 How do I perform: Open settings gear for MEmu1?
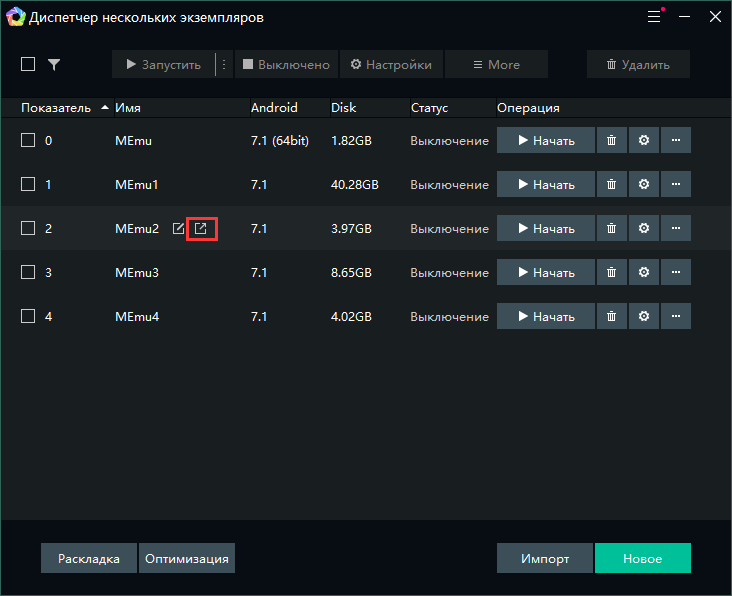click(x=643, y=185)
